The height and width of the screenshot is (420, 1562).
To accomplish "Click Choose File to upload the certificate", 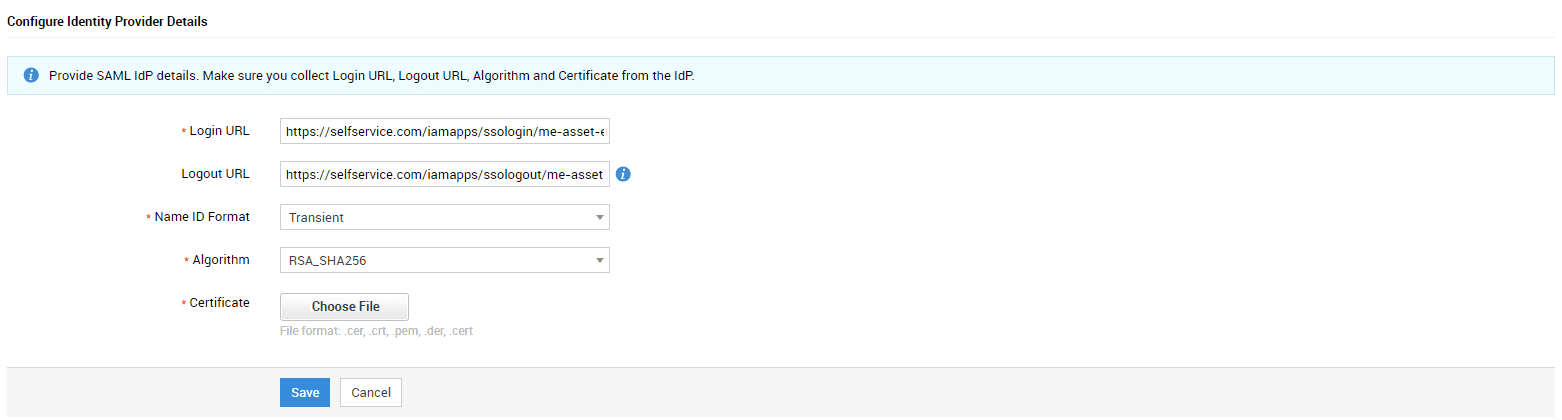I will pos(345,307).
